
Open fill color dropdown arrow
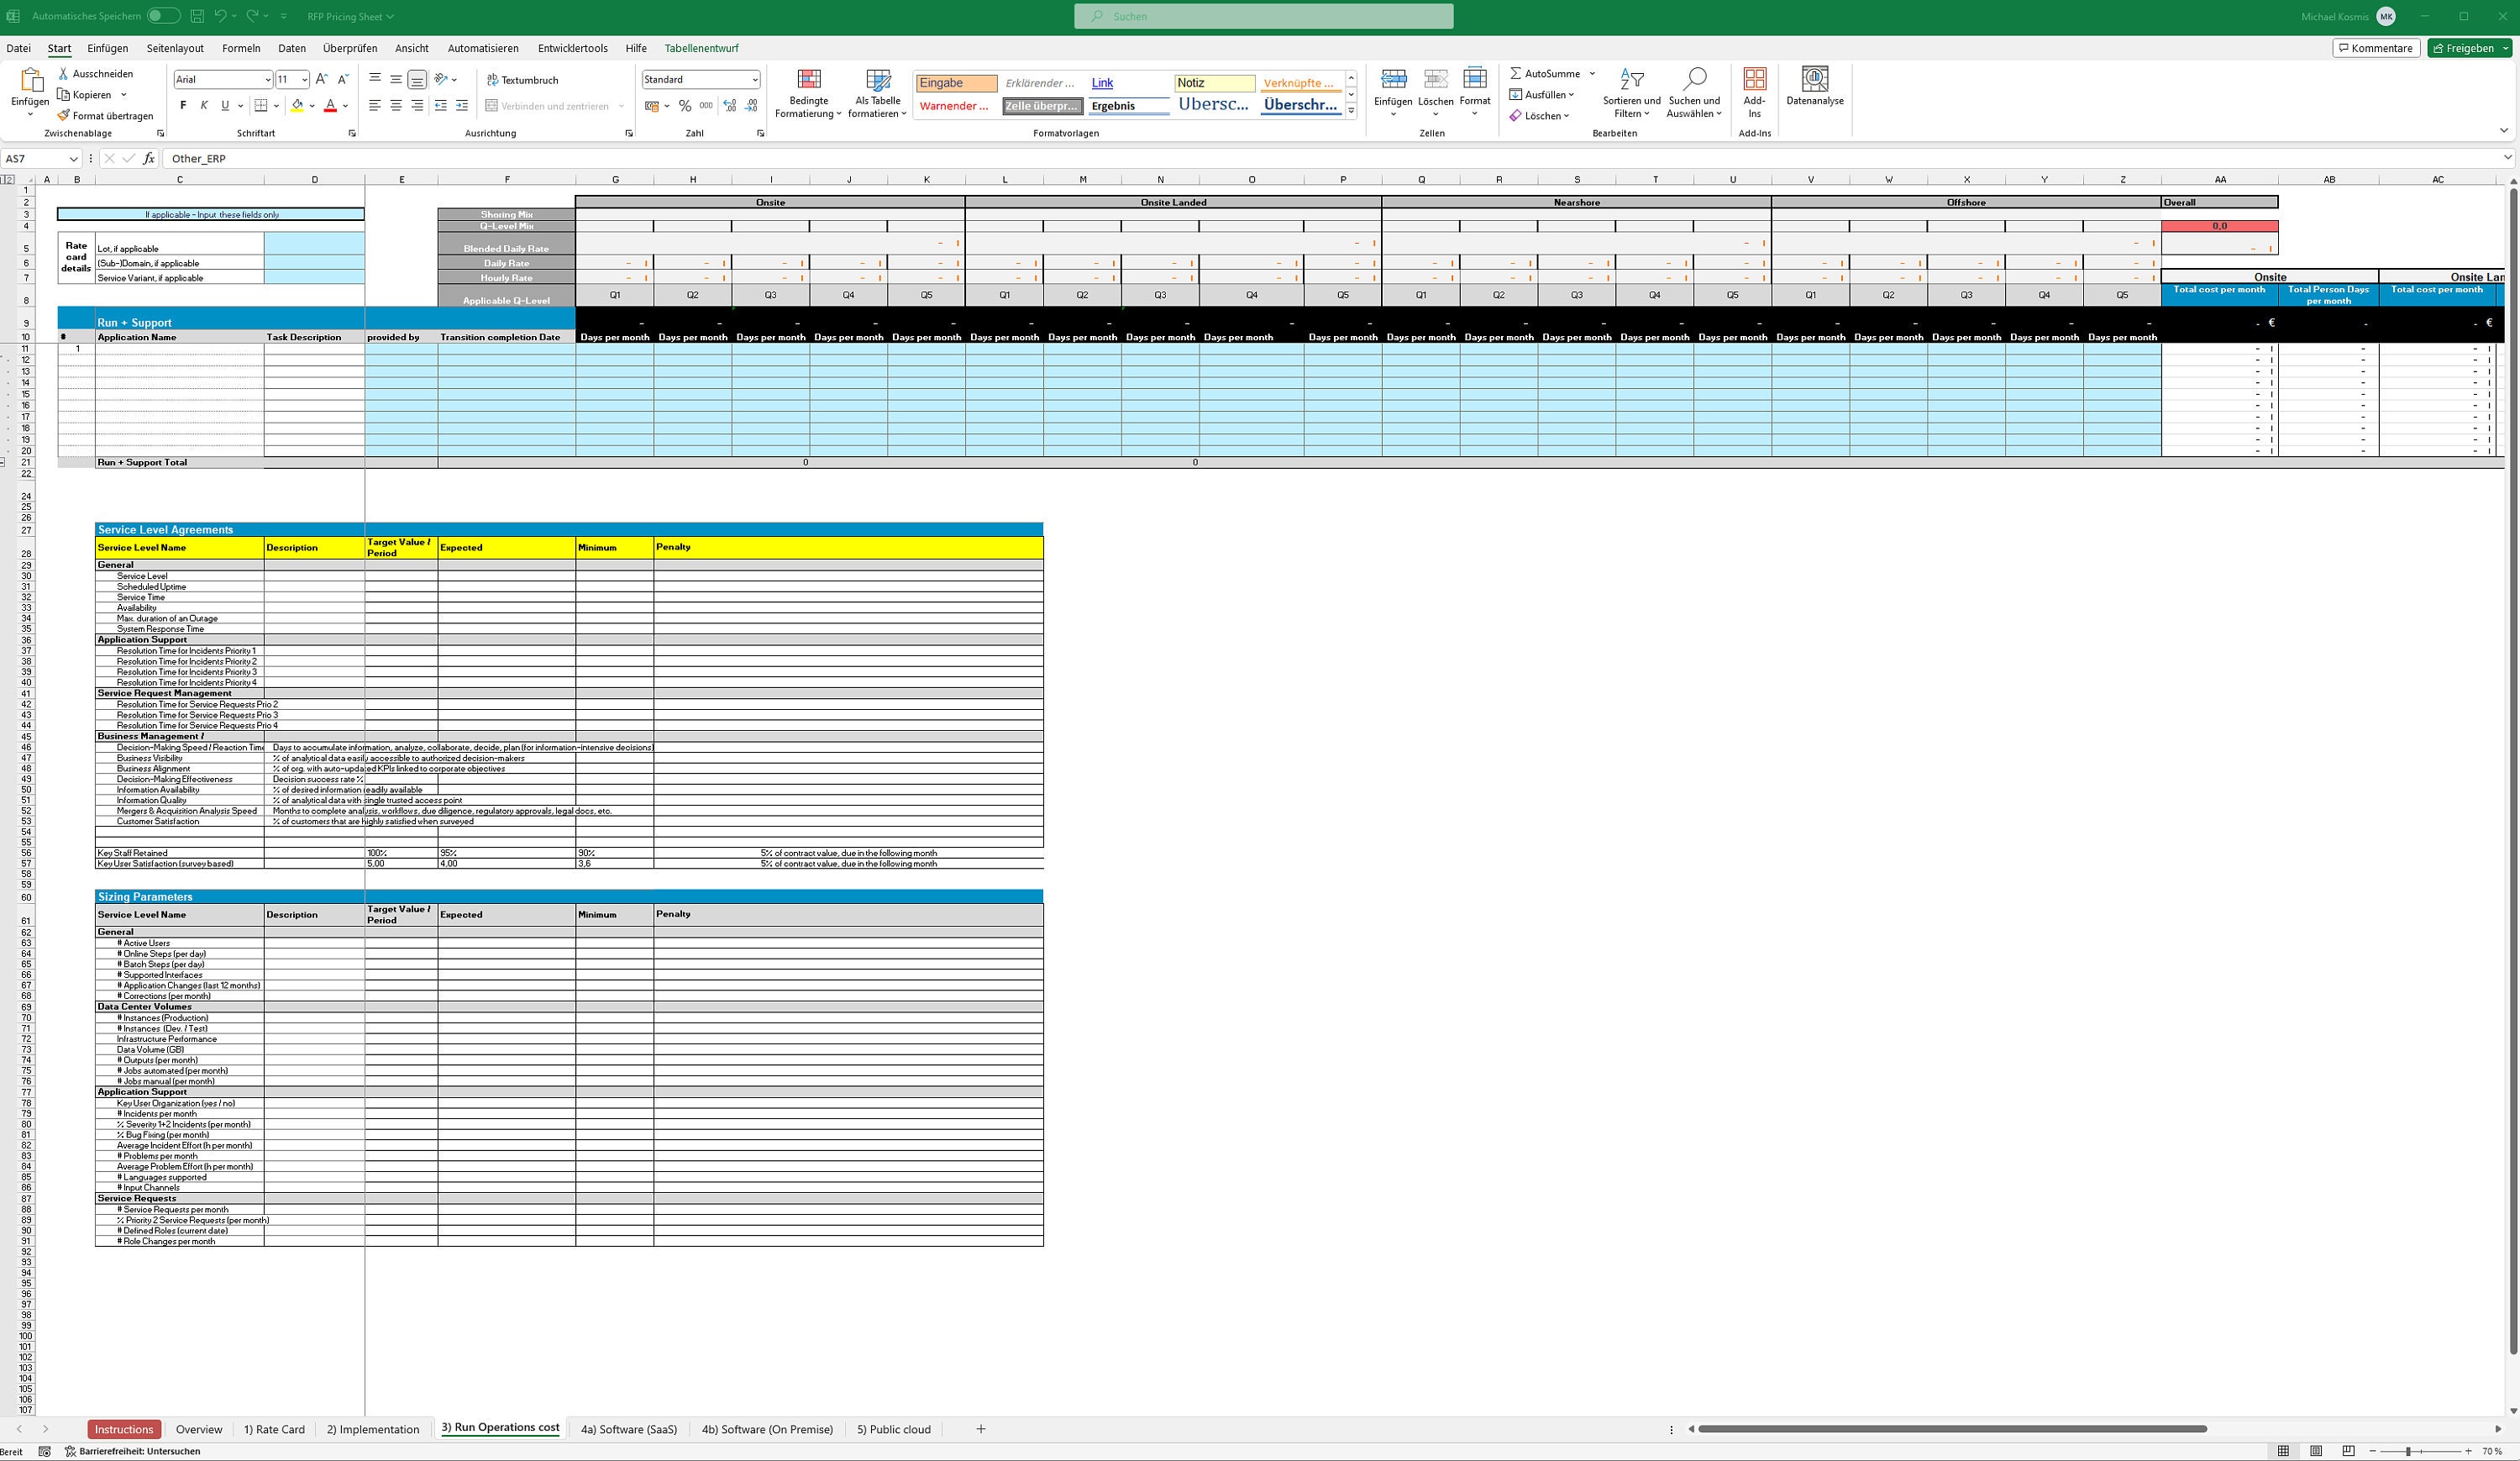coord(312,106)
